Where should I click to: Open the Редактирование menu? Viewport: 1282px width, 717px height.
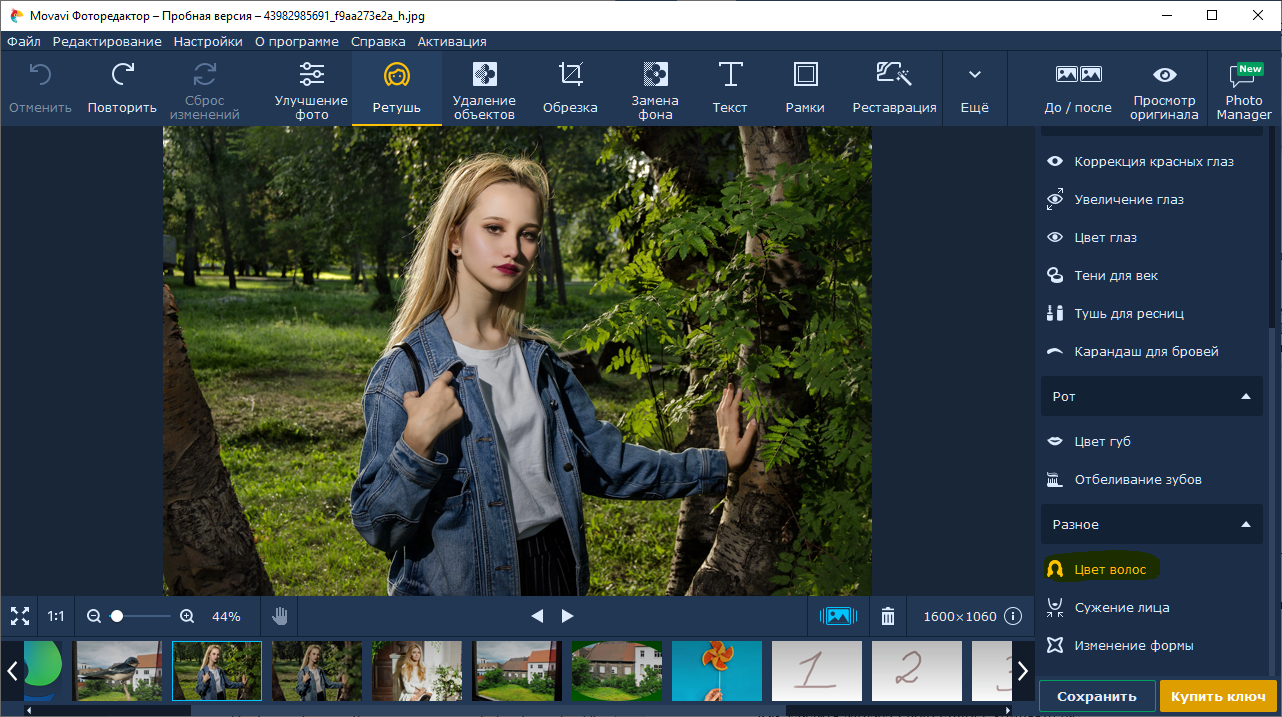[107, 41]
